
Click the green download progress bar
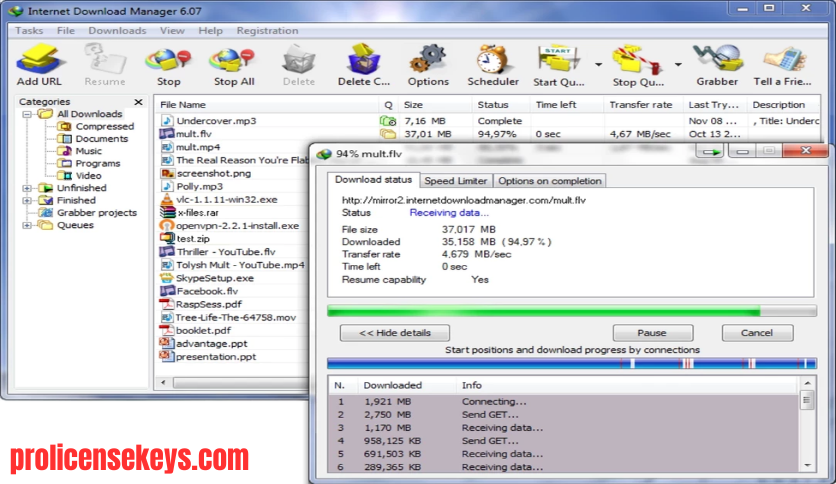(x=572, y=311)
